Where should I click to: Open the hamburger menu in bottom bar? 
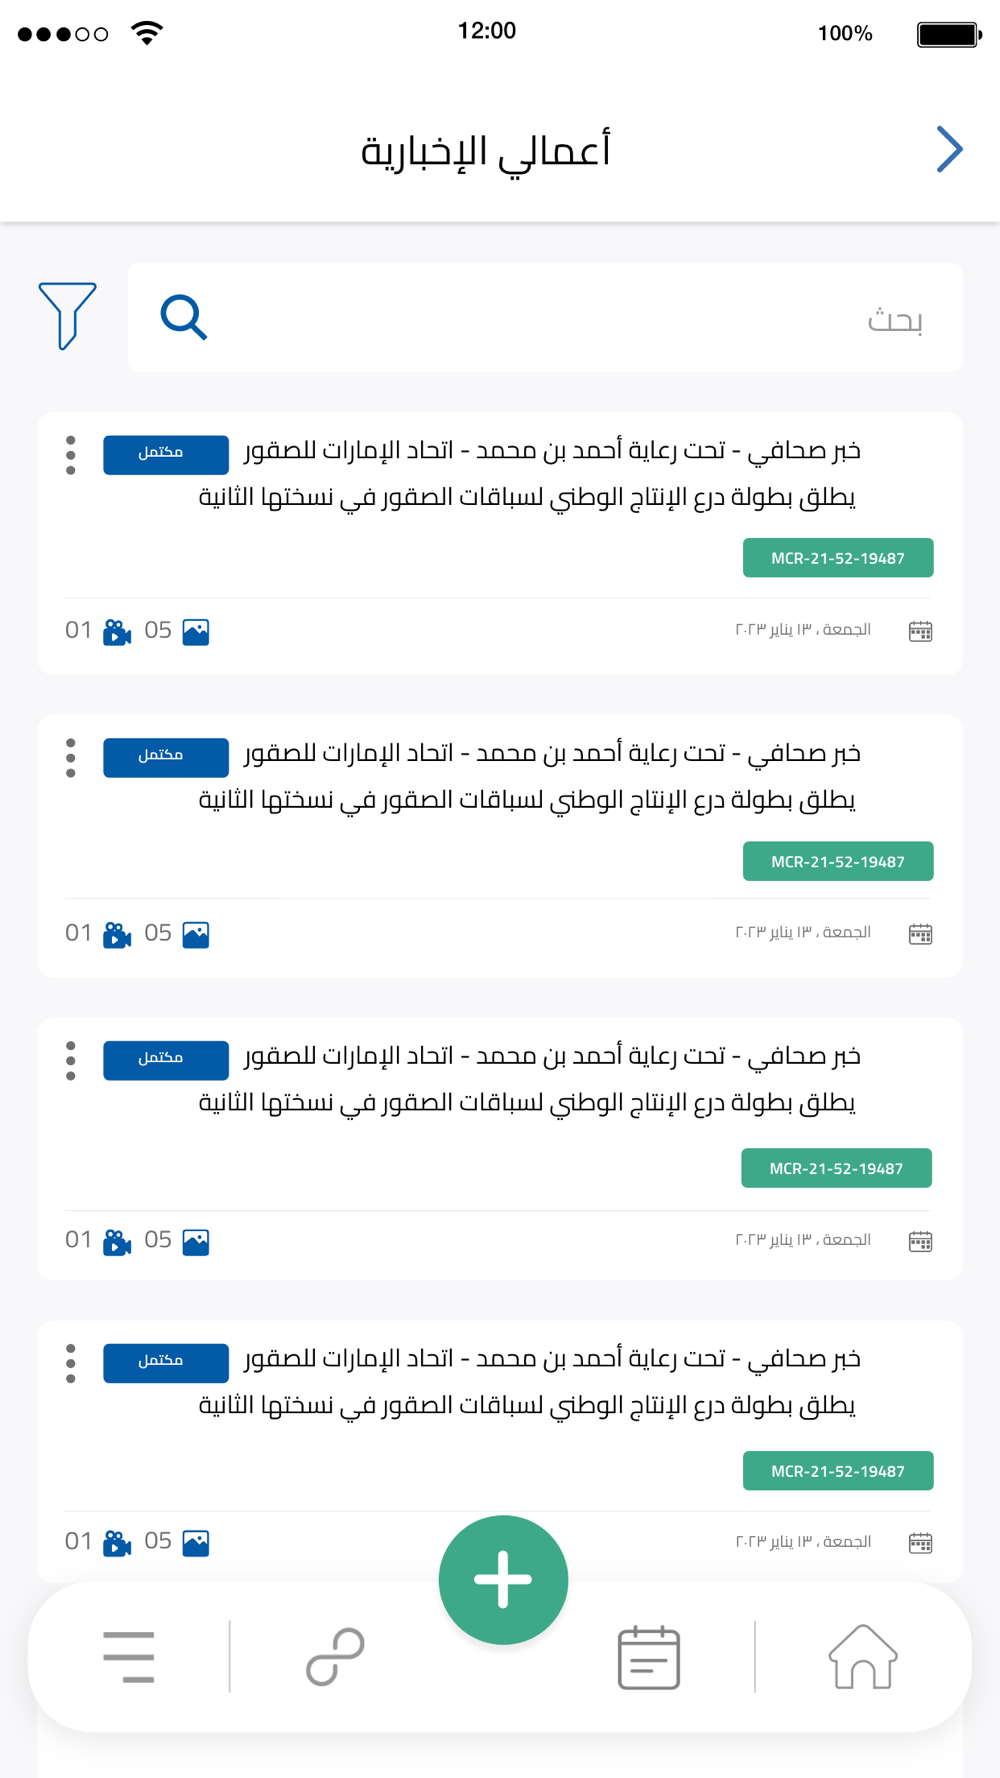tap(129, 1657)
